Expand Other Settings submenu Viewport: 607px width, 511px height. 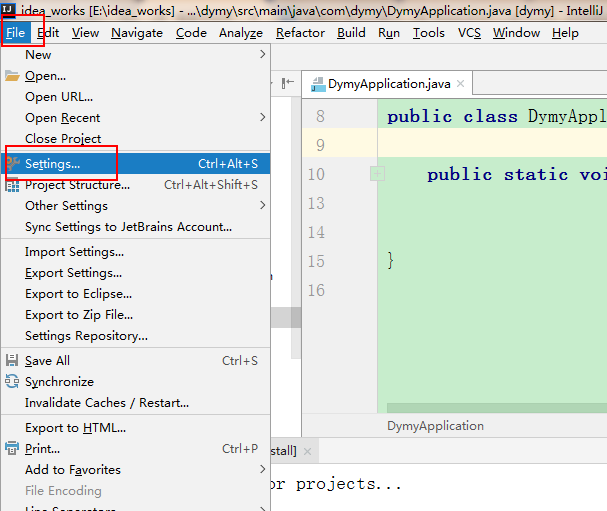point(135,206)
